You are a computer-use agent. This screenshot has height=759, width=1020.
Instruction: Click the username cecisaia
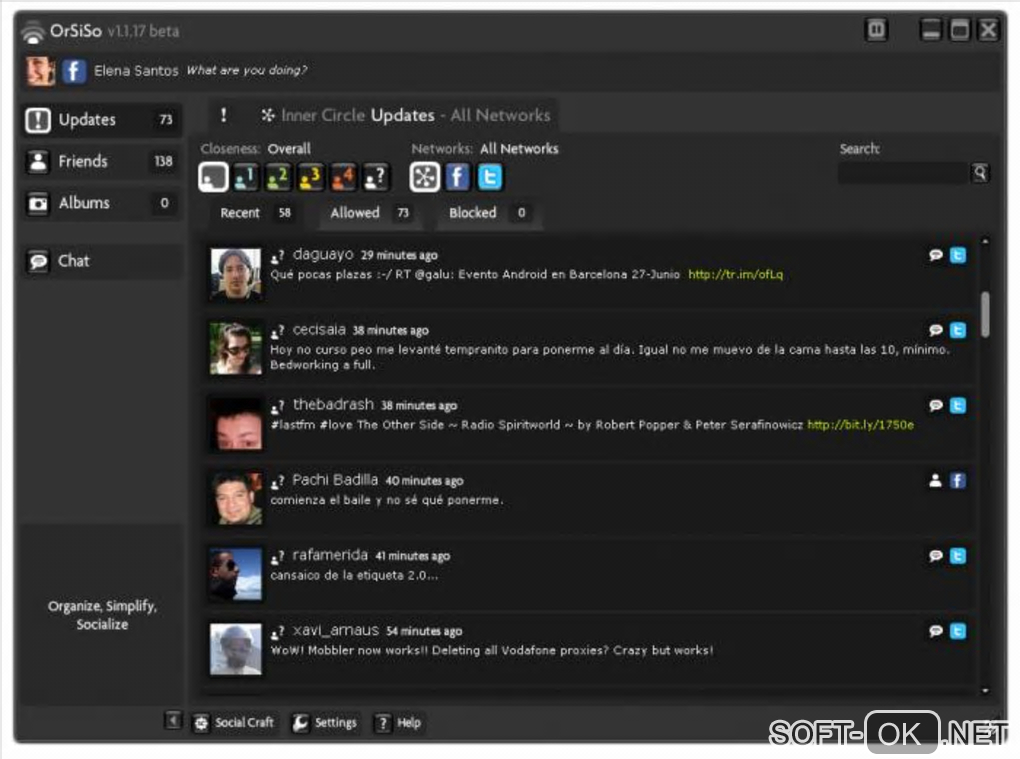(x=319, y=330)
